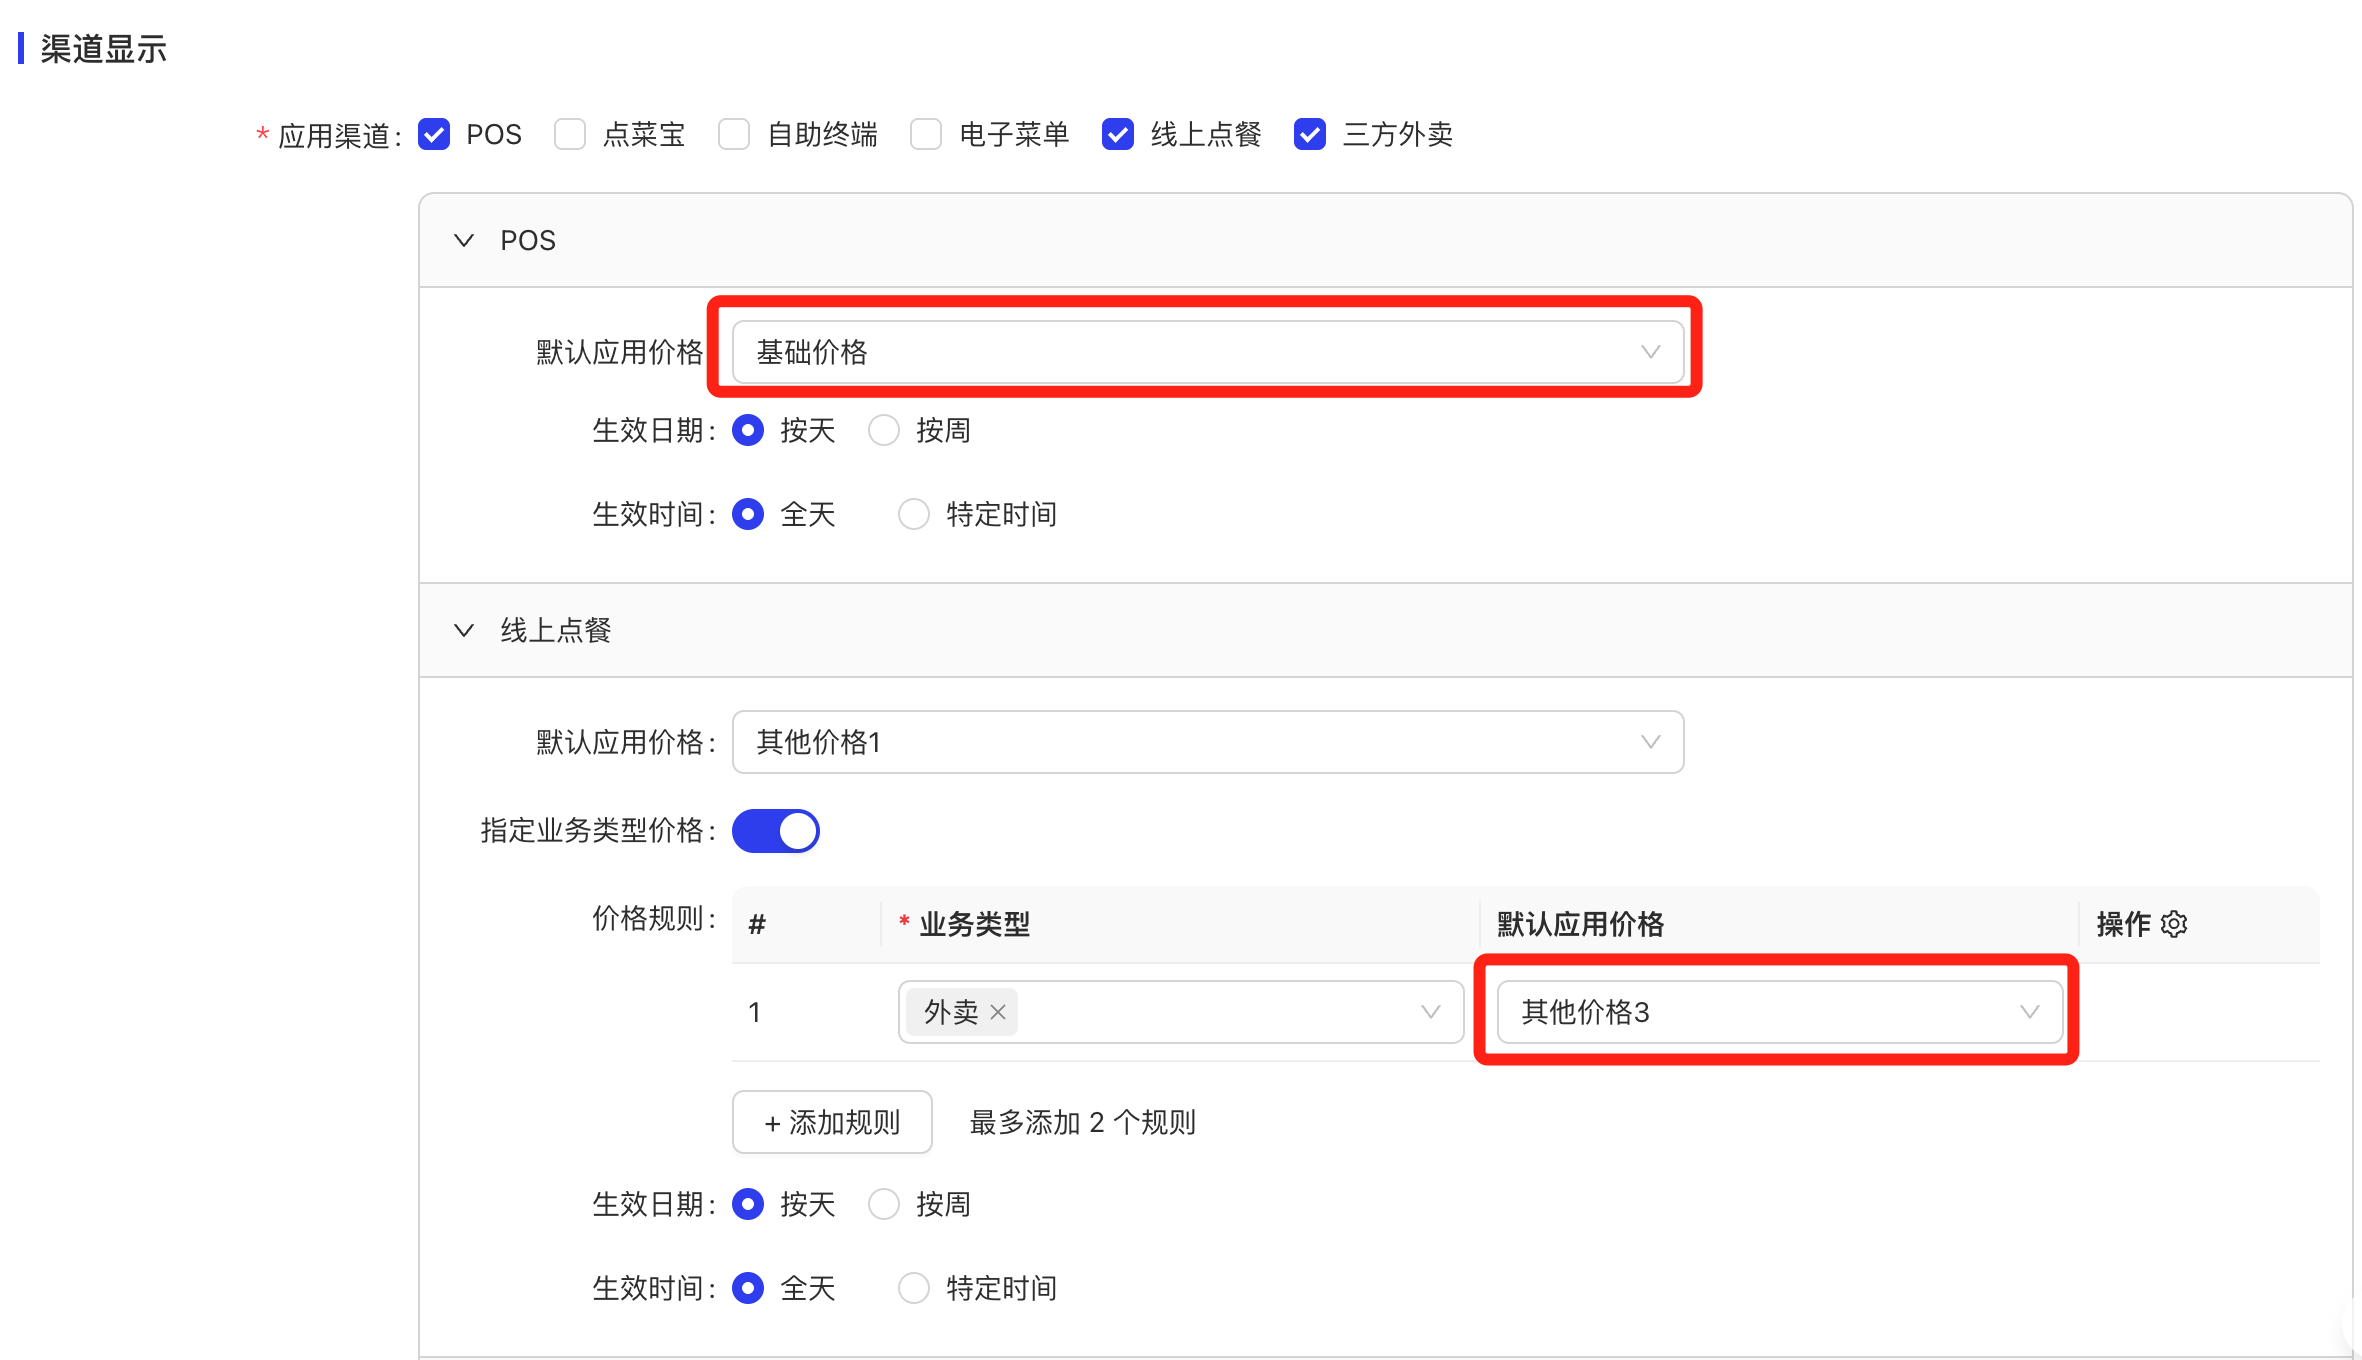Enable the 点菜宝 channel checkbox
The height and width of the screenshot is (1360, 2362).
tap(570, 134)
